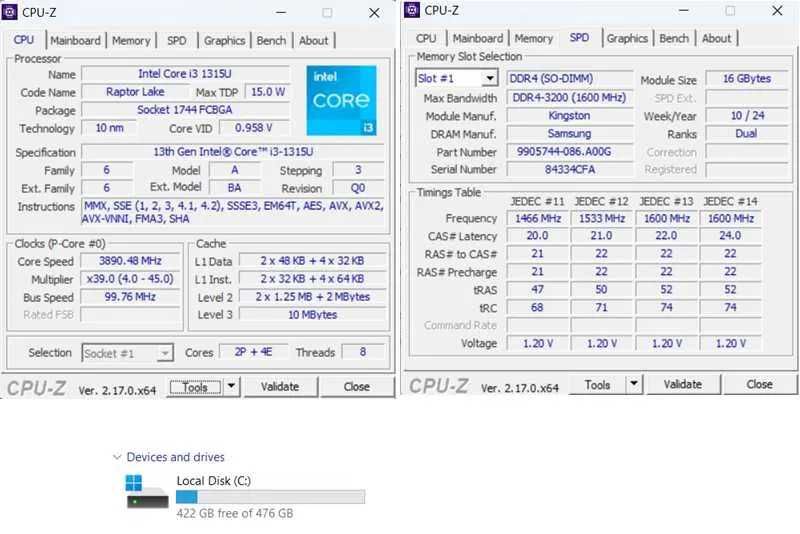800x534 pixels.
Task: Click the Threads value 8
Action: coord(363,352)
